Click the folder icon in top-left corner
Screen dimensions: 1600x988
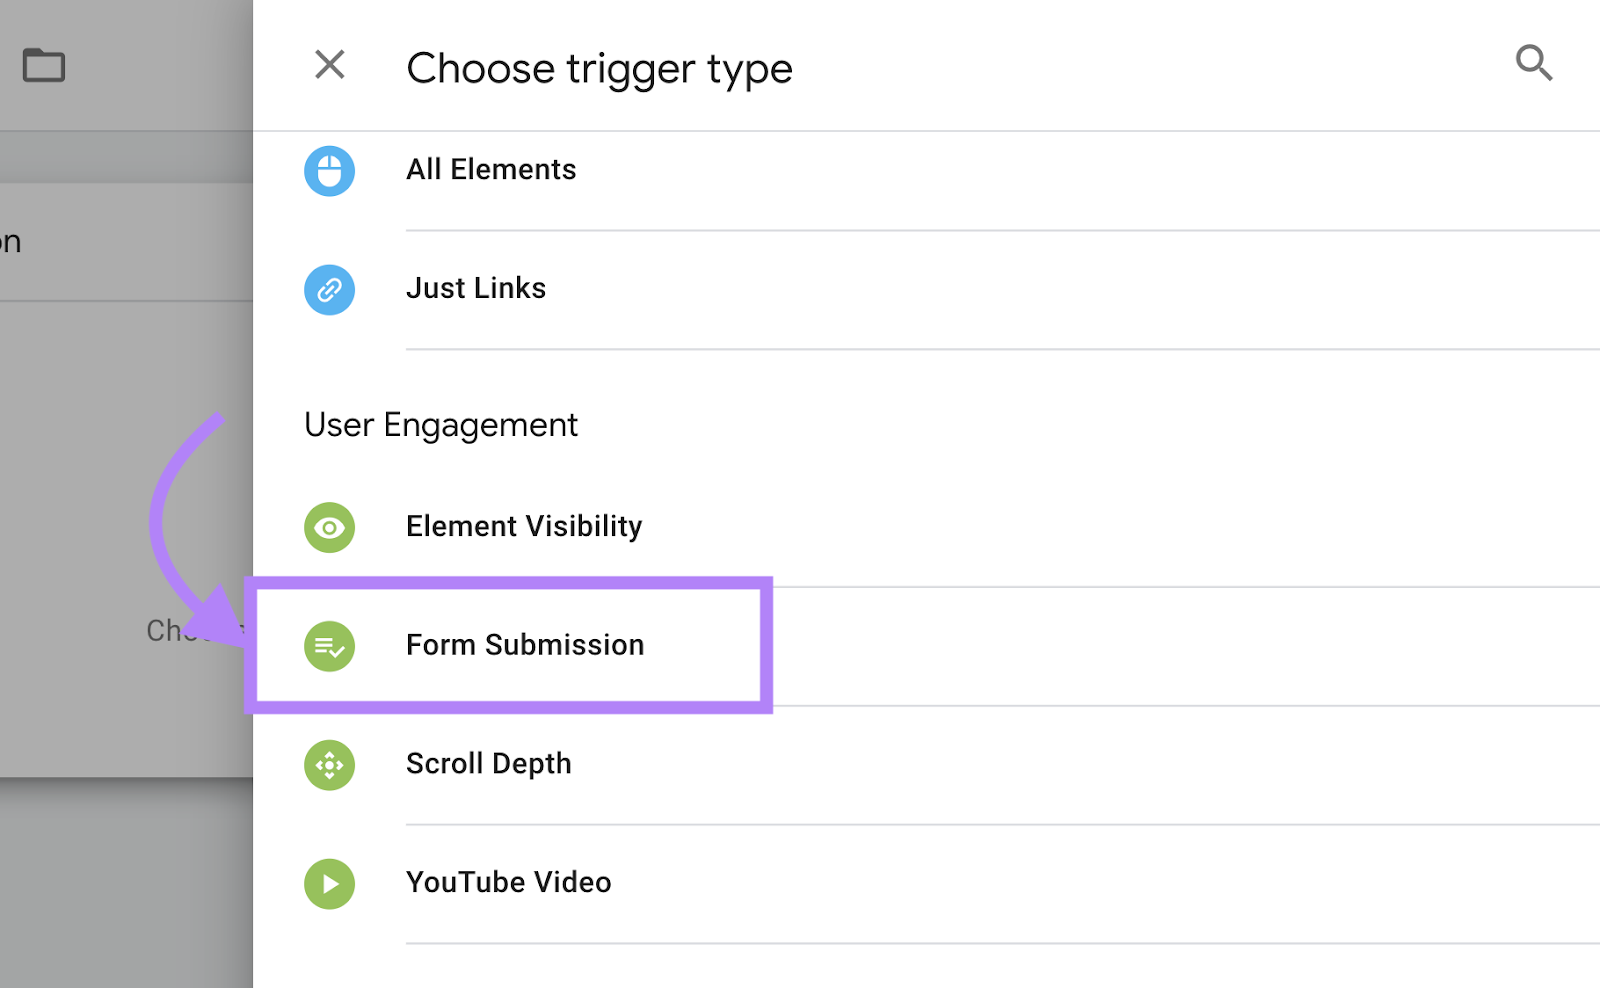(x=43, y=64)
